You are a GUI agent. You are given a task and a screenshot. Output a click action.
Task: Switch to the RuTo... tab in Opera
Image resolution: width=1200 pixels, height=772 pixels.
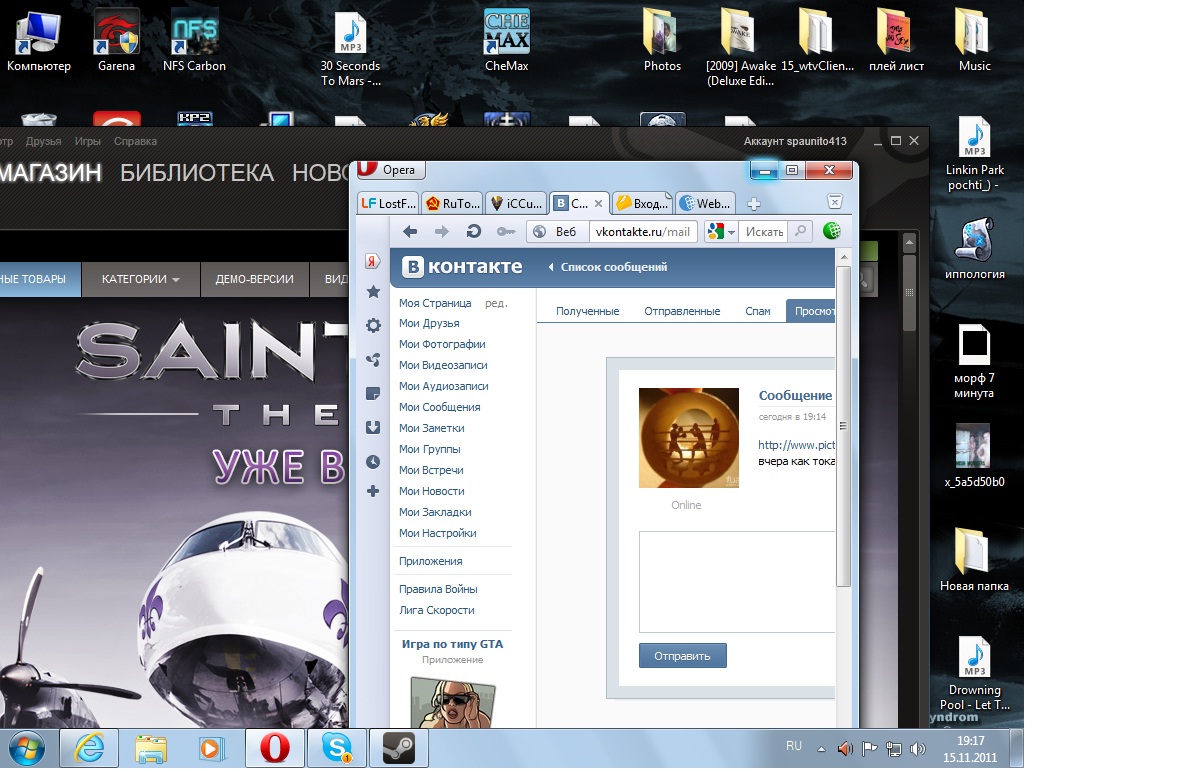coord(452,203)
